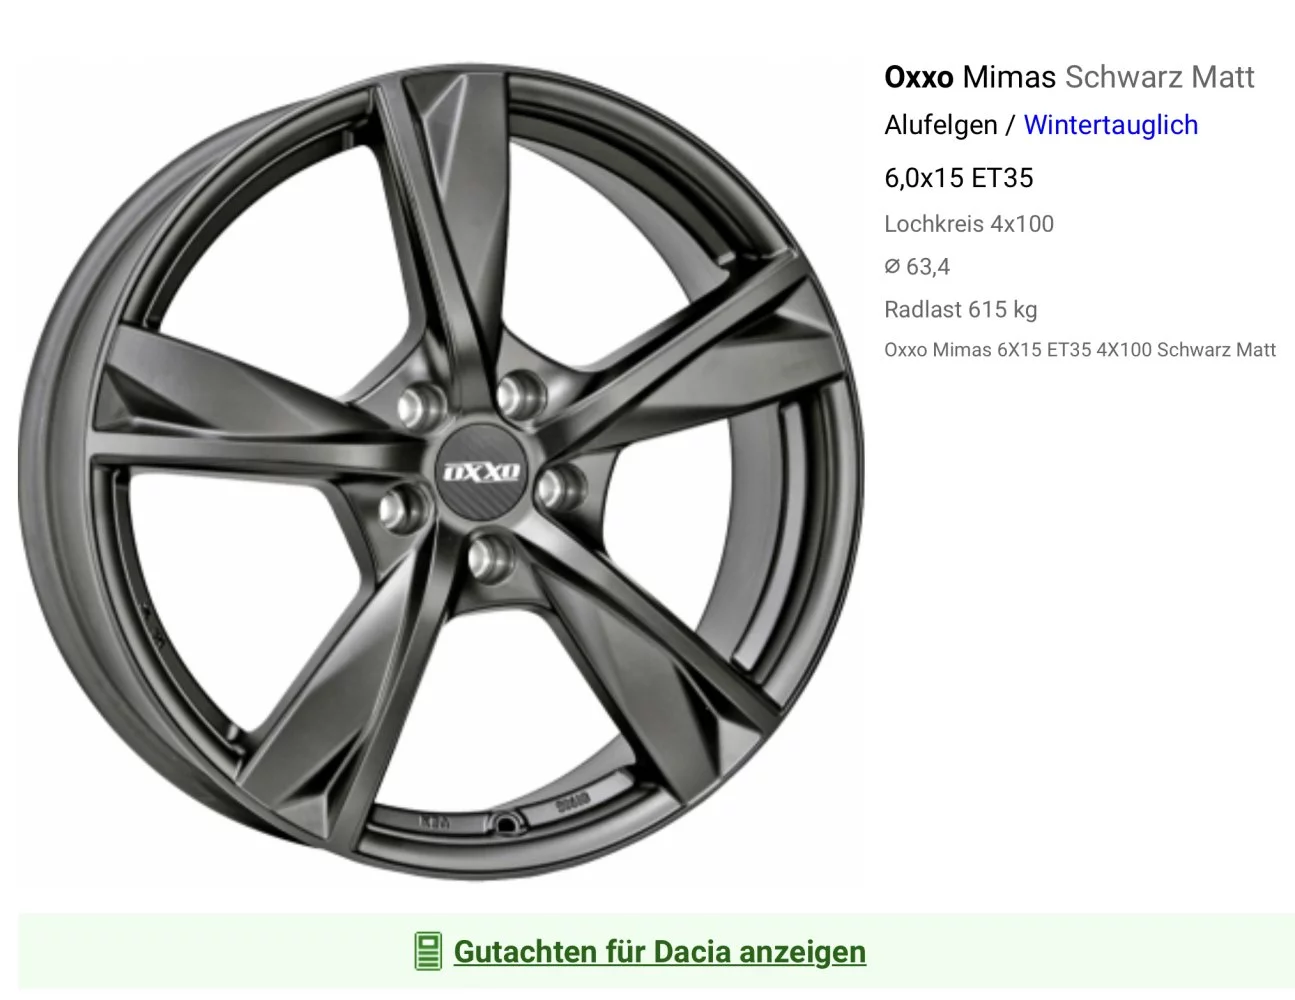Click the Oxxo Mimas wheel image
This screenshot has height=1000, width=1295.
coord(440,472)
